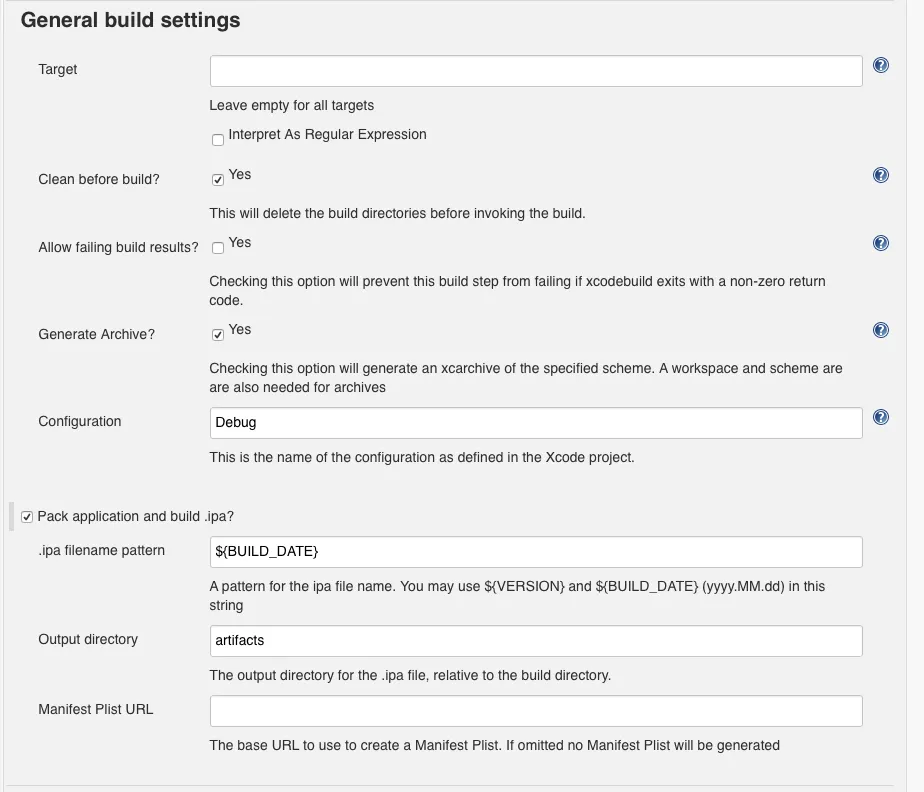Click the Configuration field showing Debug

pos(535,422)
